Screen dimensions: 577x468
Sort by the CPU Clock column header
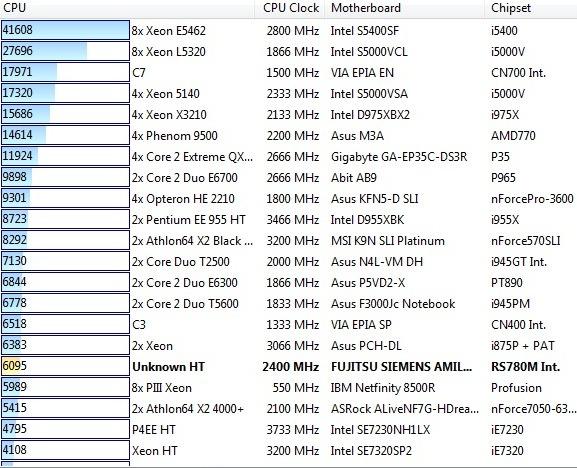tap(290, 8)
